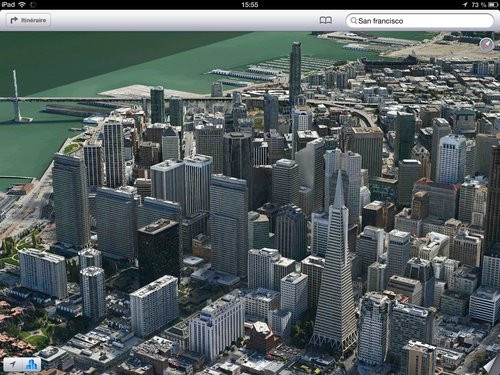
Task: Reset orientation with the compass icon
Action: tap(486, 45)
